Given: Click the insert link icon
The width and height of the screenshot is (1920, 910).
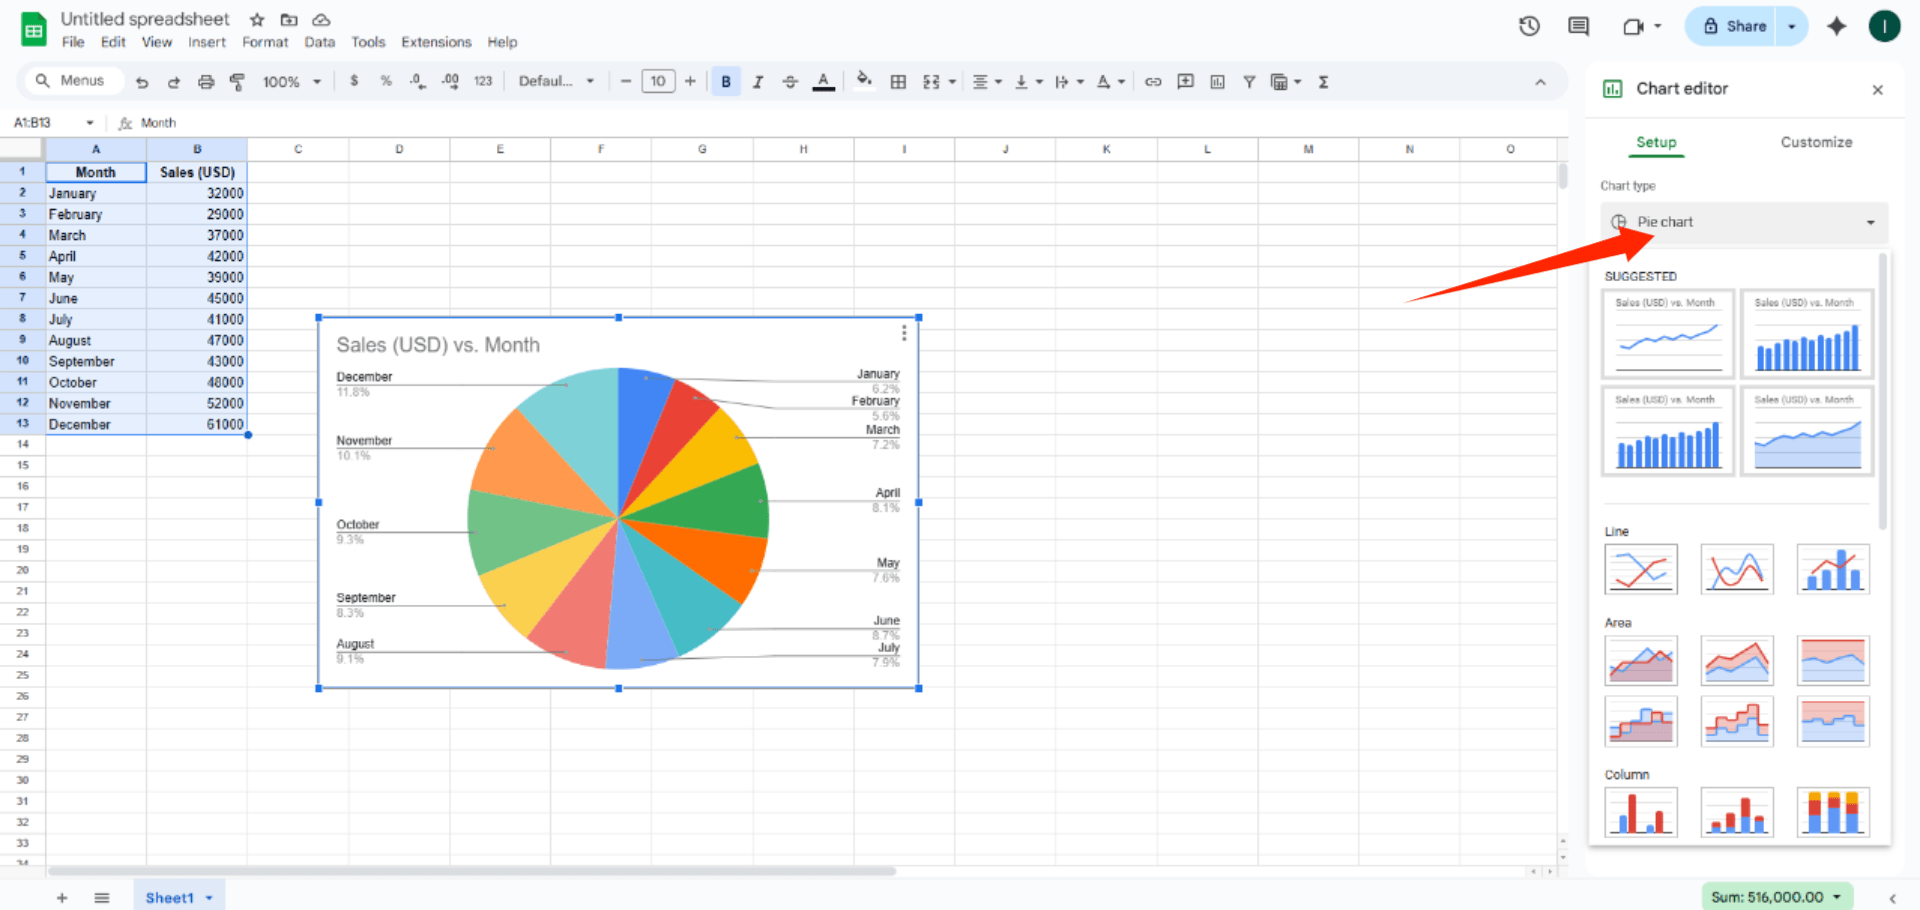Looking at the screenshot, I should pos(1153,82).
